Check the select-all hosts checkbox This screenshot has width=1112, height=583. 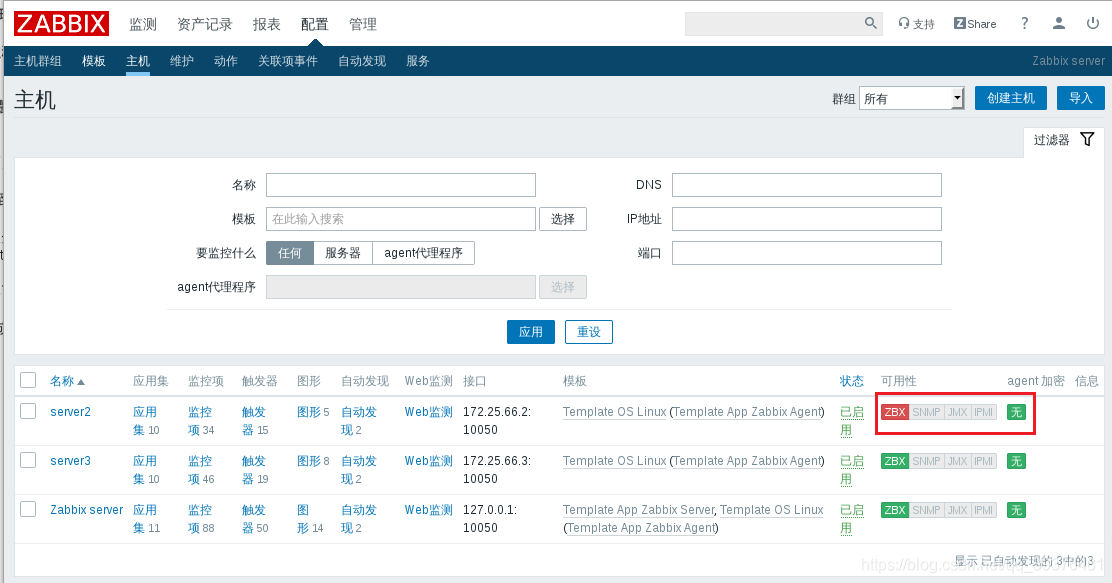[x=28, y=380]
